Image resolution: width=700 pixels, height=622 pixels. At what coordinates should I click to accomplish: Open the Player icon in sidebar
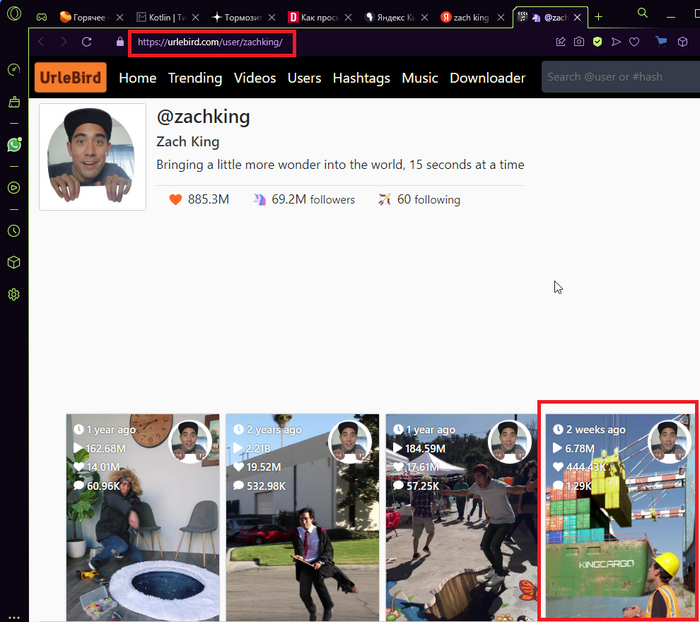pos(14,188)
